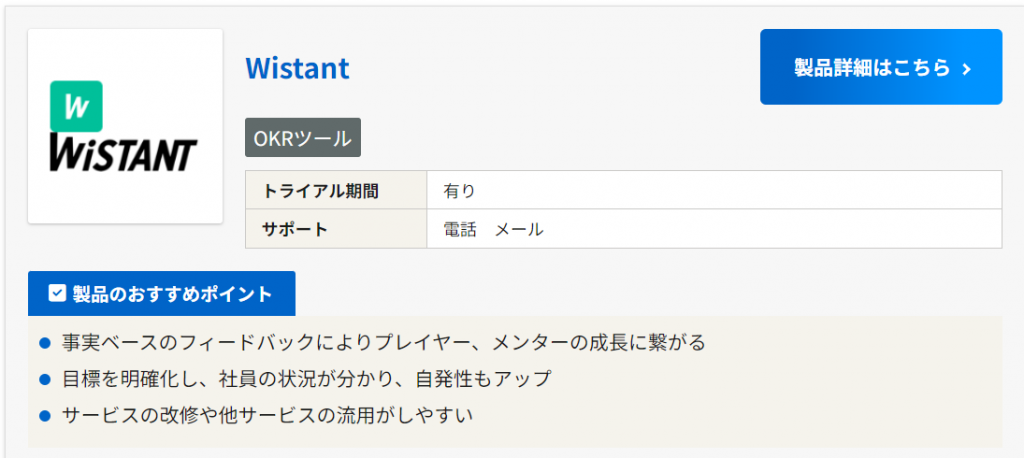Image resolution: width=1024 pixels, height=458 pixels.
Task: Click the black WiSTANT wordmark in logo
Action: 124,156
